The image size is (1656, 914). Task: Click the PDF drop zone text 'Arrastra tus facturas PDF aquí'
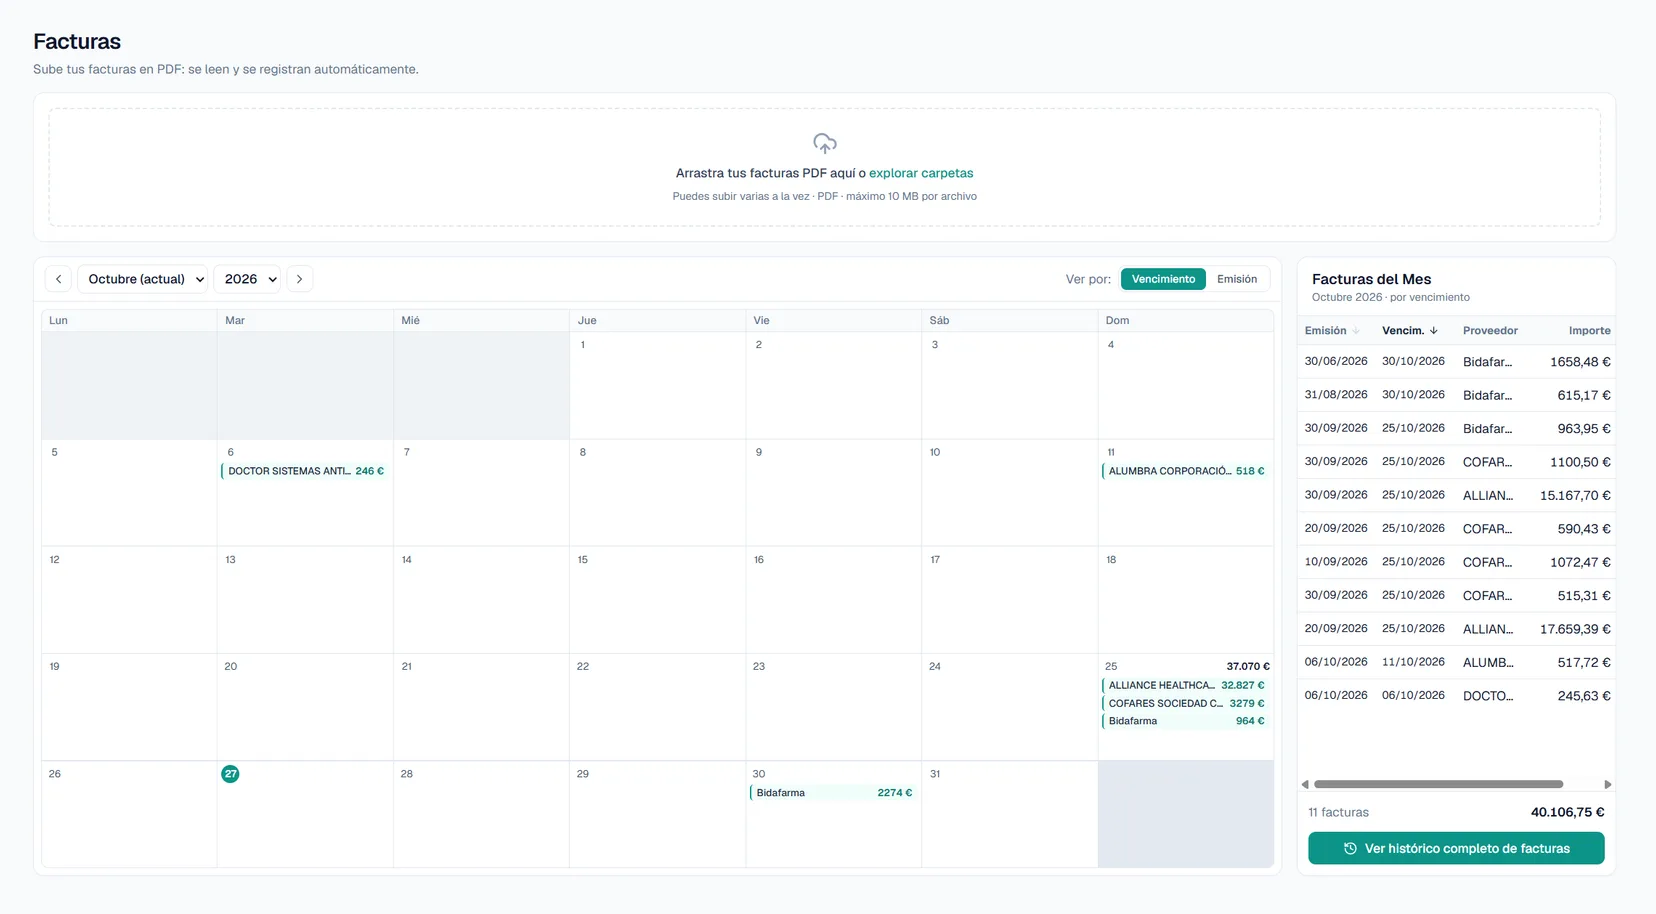pyautogui.click(x=765, y=173)
